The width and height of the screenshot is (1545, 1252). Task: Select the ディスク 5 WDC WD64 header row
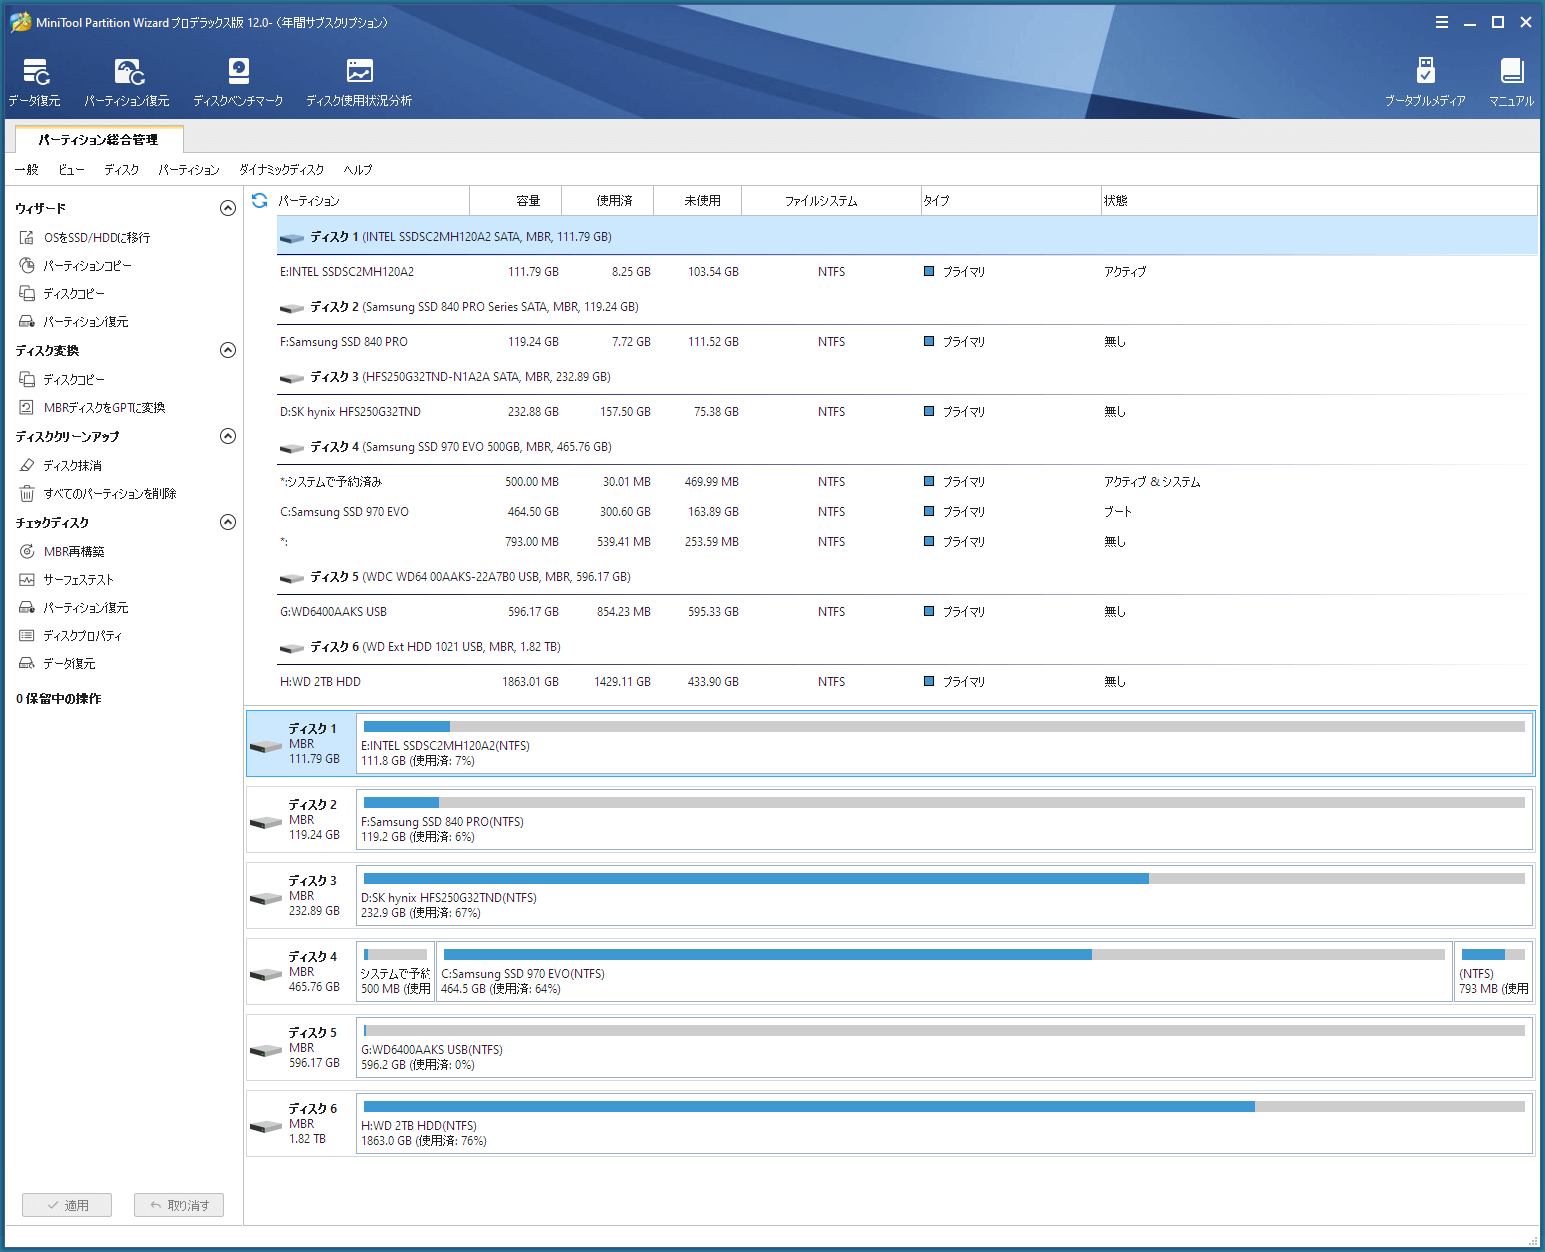tap(907, 577)
